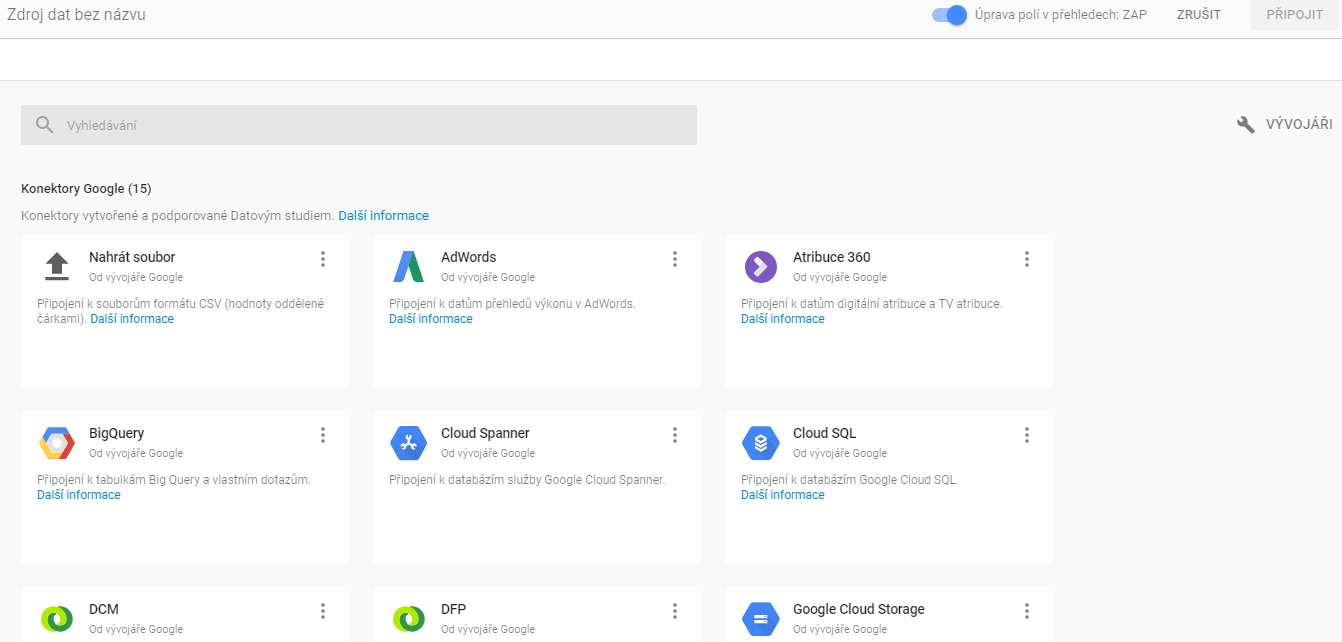The height and width of the screenshot is (642, 1342).
Task: Open more options for Google Cloud Storage
Action: coord(1027,611)
